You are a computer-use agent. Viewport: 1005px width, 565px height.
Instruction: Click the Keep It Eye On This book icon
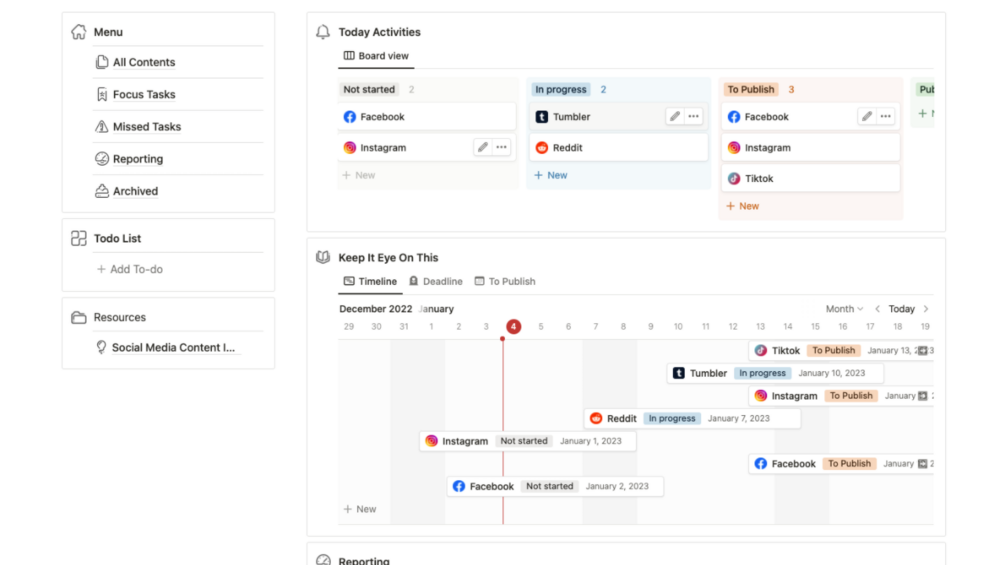(x=323, y=258)
